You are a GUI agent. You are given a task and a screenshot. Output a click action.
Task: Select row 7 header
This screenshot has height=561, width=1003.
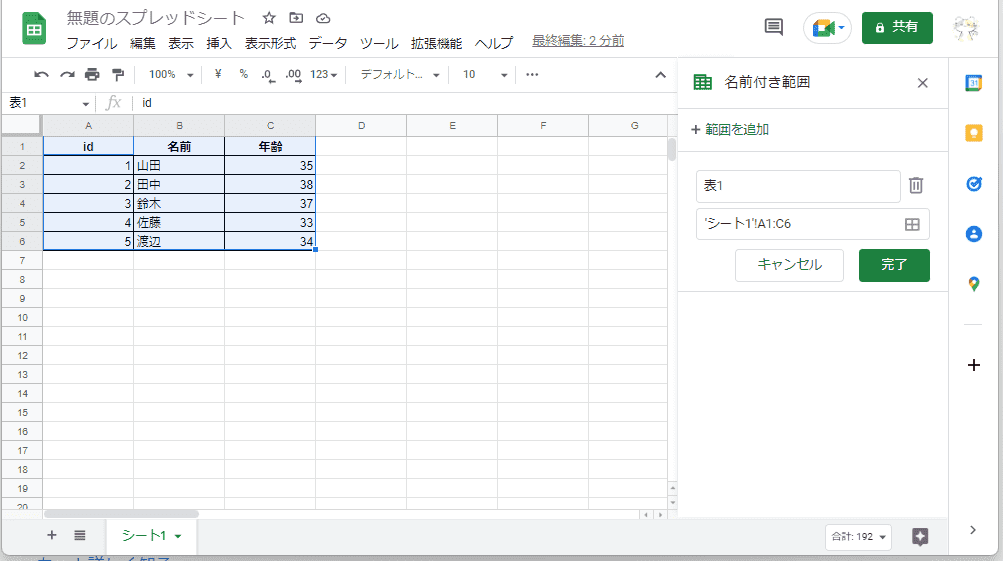point(22,260)
